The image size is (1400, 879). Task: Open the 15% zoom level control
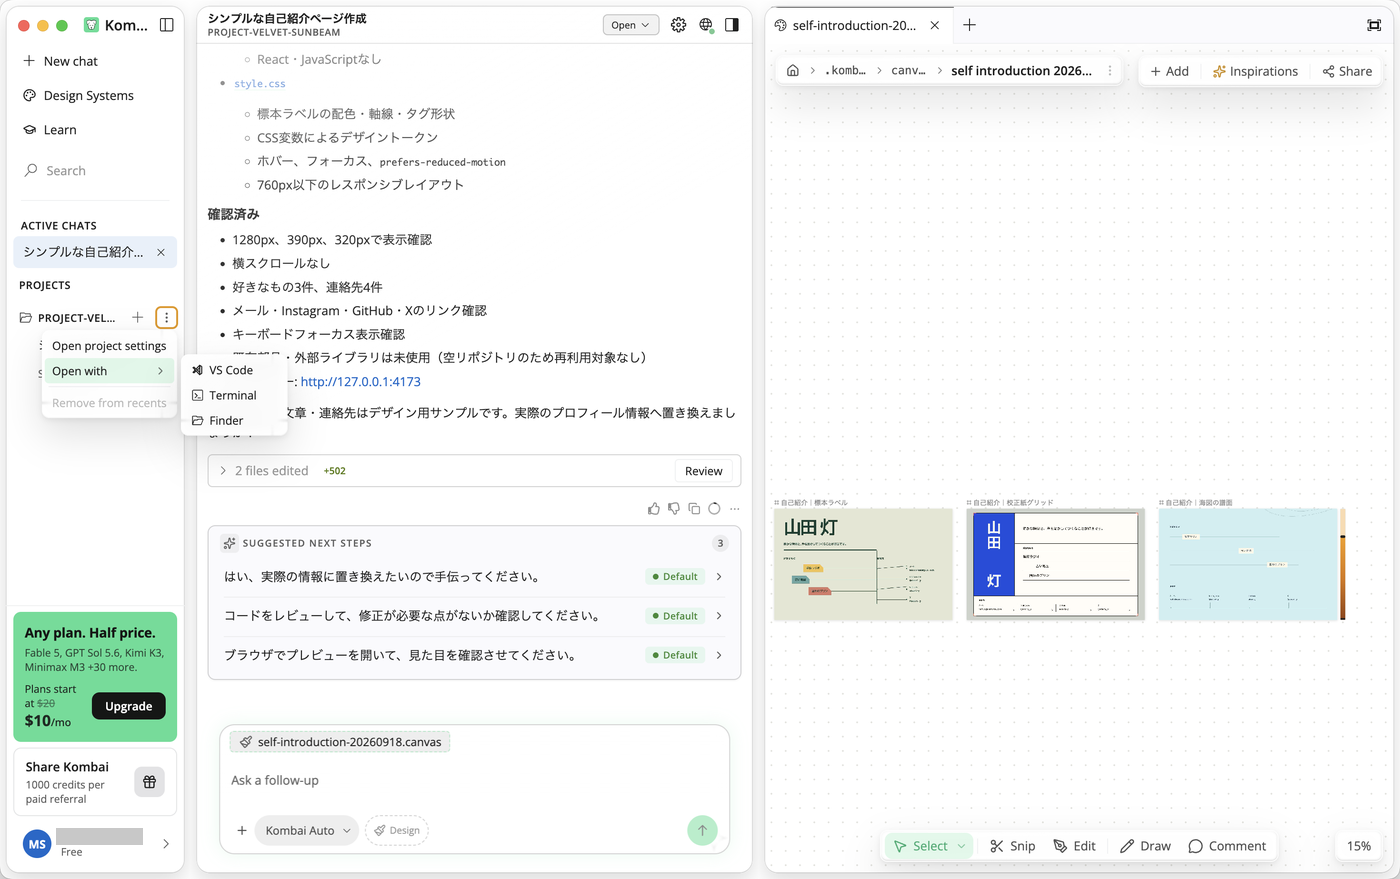click(x=1359, y=846)
